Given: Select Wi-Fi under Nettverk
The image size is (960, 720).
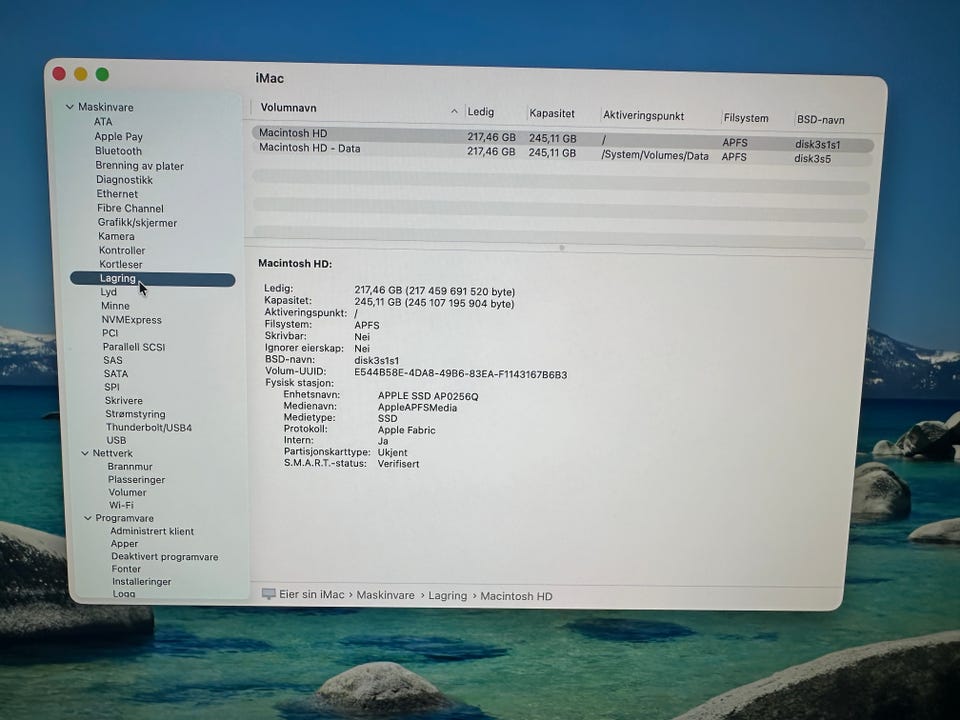Looking at the screenshot, I should (x=121, y=505).
